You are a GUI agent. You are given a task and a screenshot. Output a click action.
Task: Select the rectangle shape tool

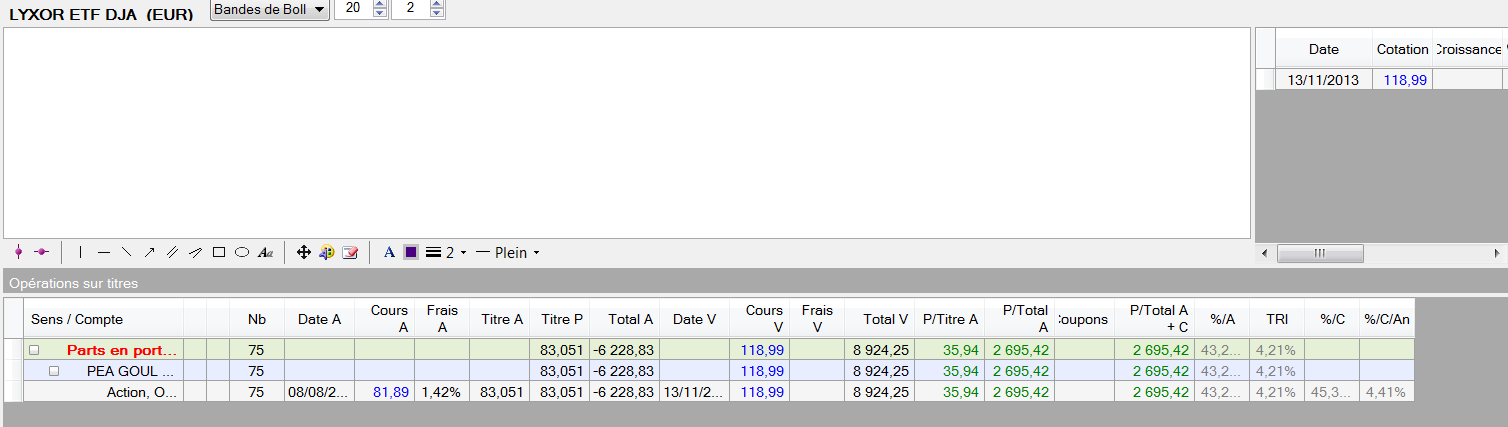tap(219, 253)
